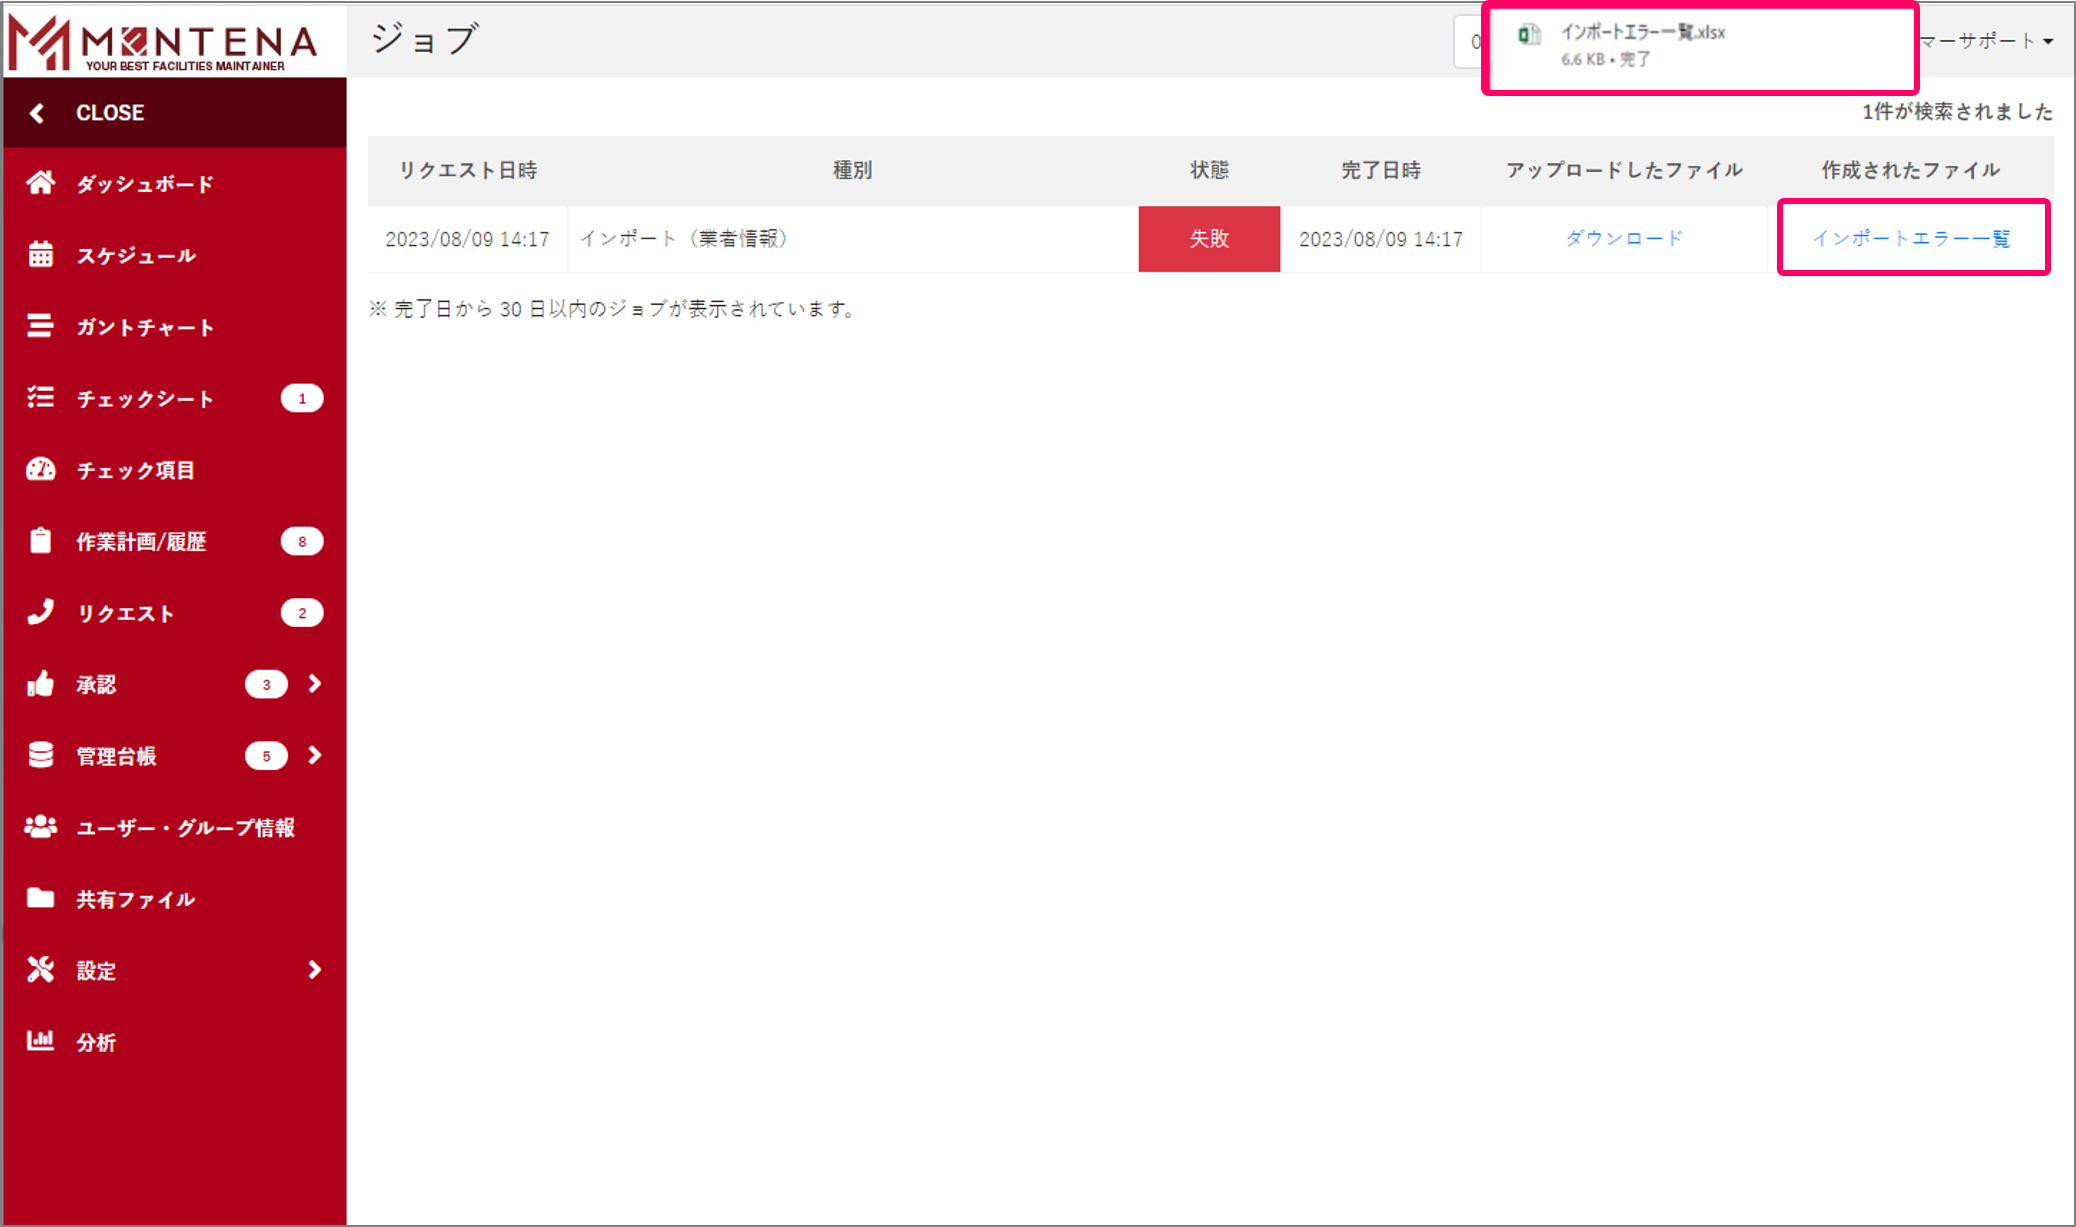Select the Checksheet list icon
Screen dimensions: 2076x1227
pos(40,398)
